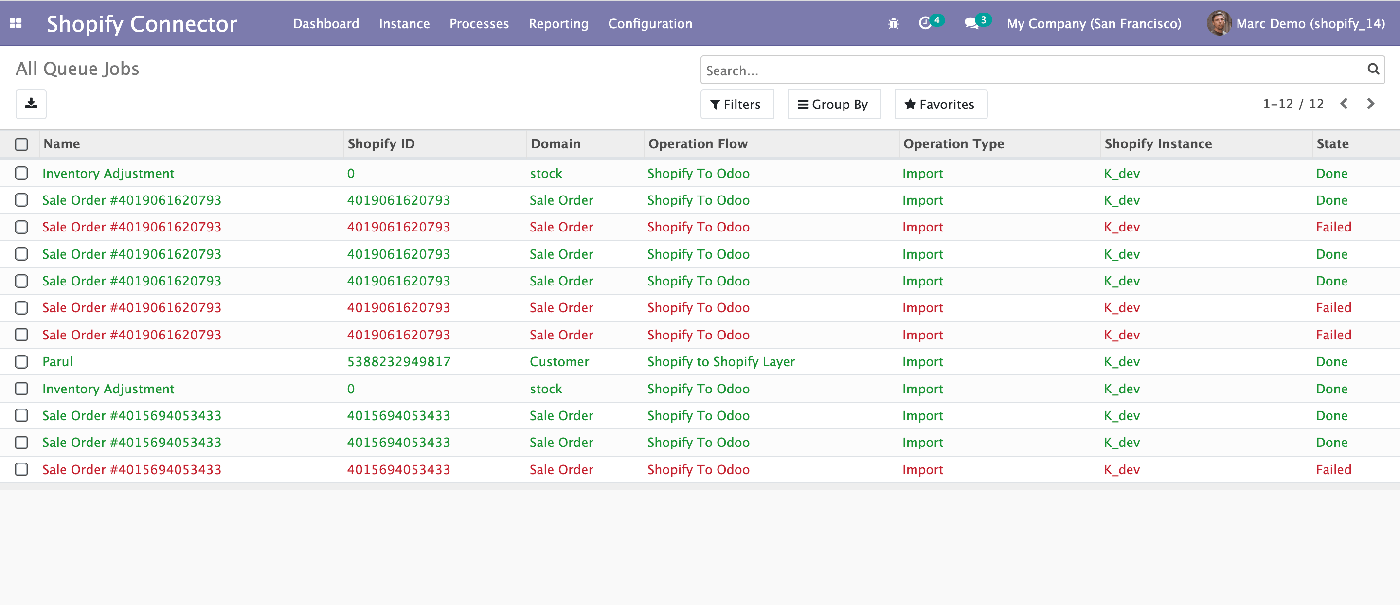
Task: Open the Filters dropdown
Action: tap(736, 104)
